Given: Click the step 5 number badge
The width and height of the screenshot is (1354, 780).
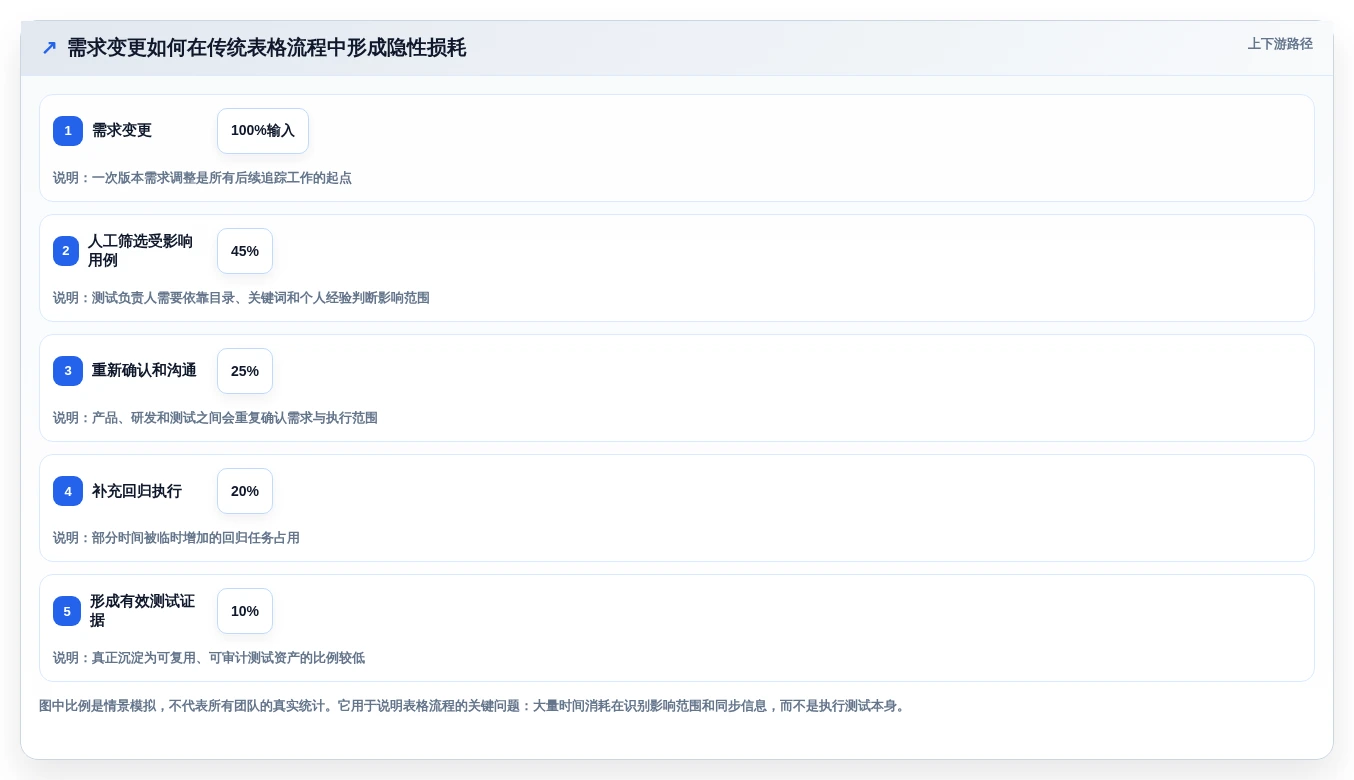Looking at the screenshot, I should click(67, 611).
